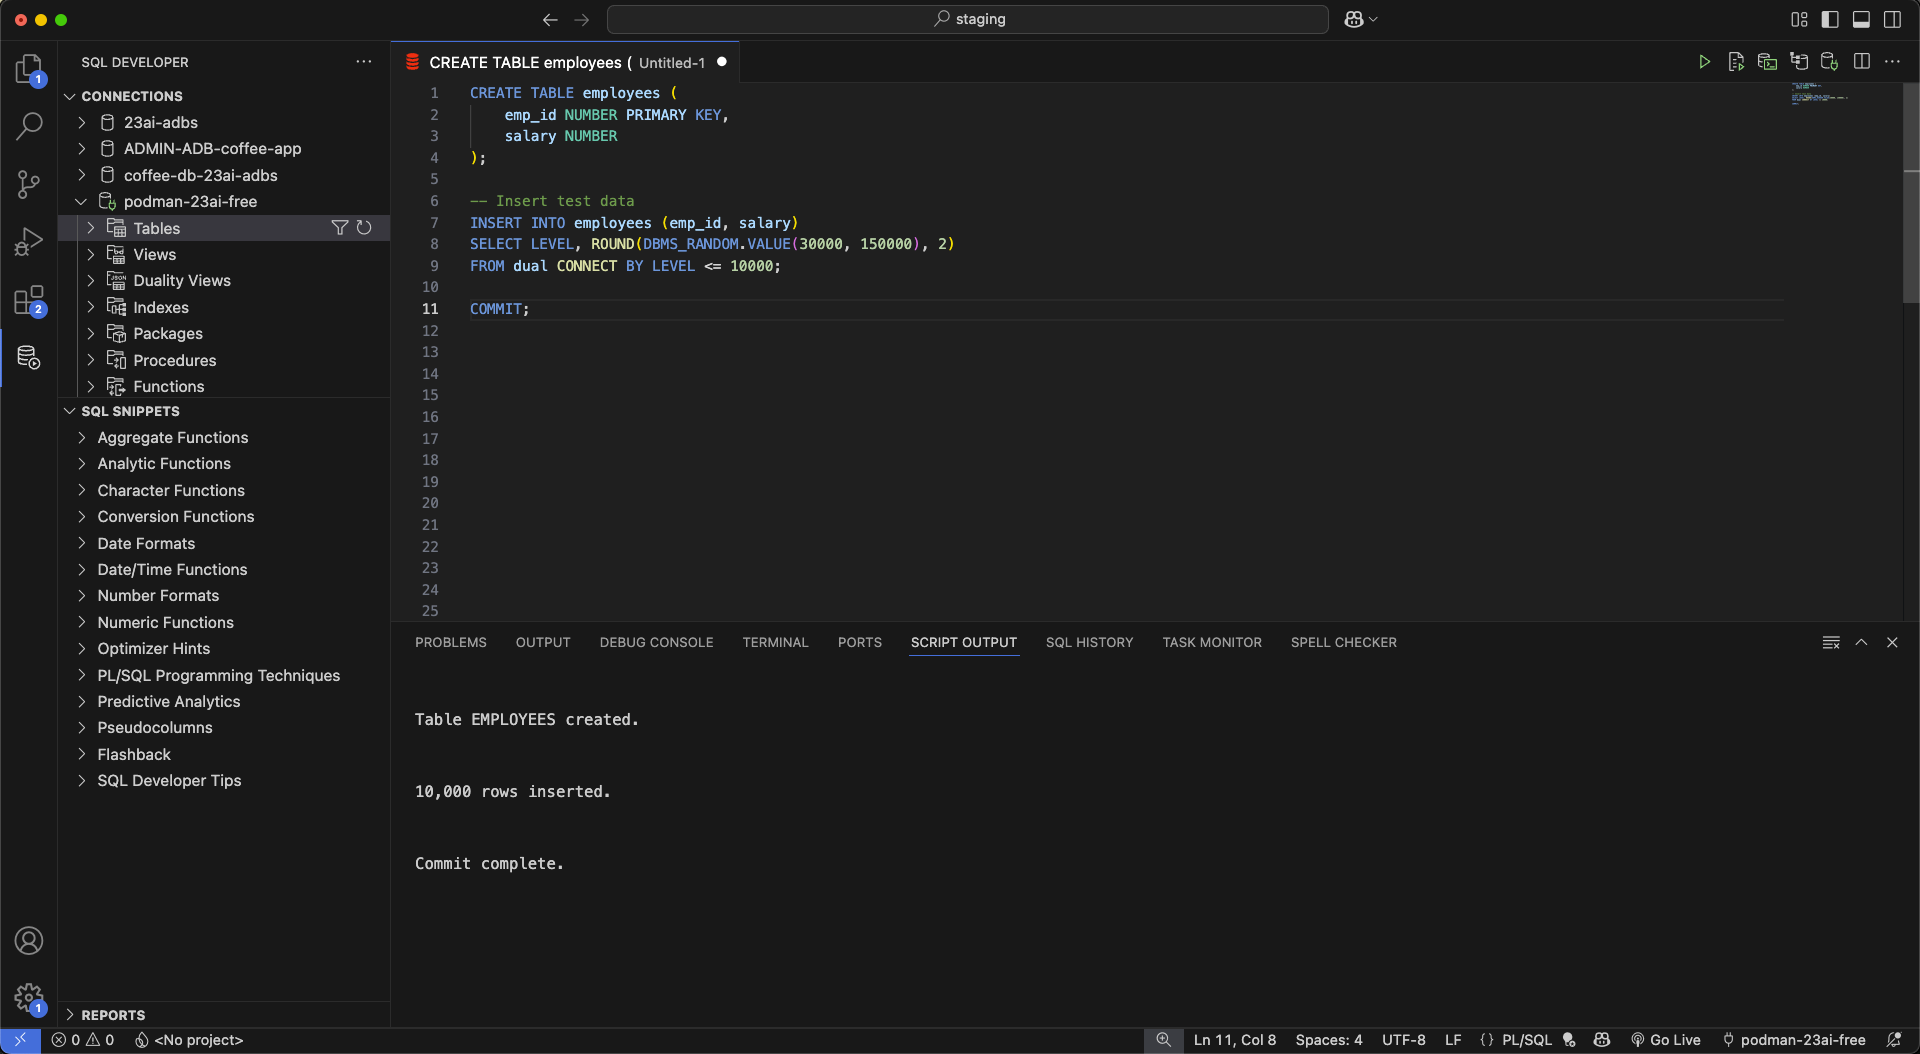
Task: Close the bottom panel
Action: 1892,642
